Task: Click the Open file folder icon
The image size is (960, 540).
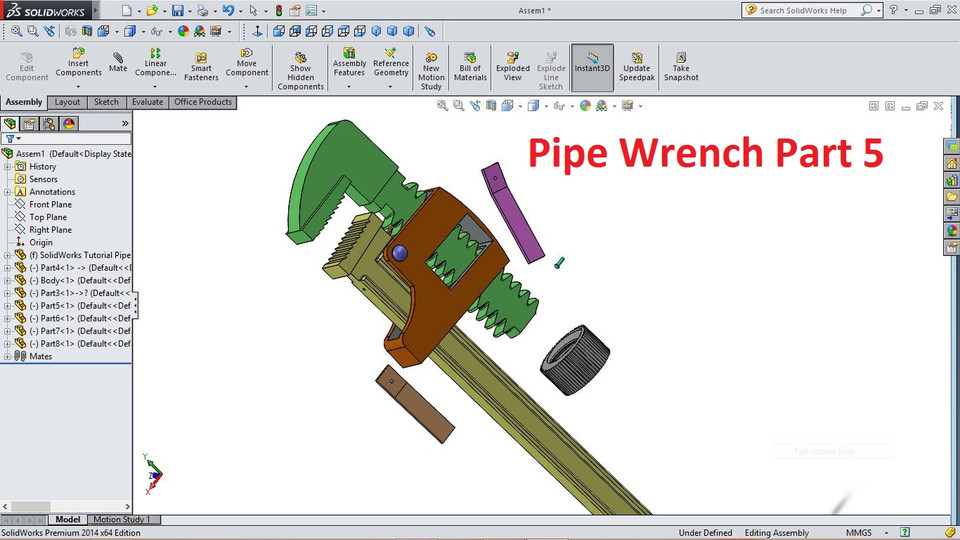Action: click(151, 10)
